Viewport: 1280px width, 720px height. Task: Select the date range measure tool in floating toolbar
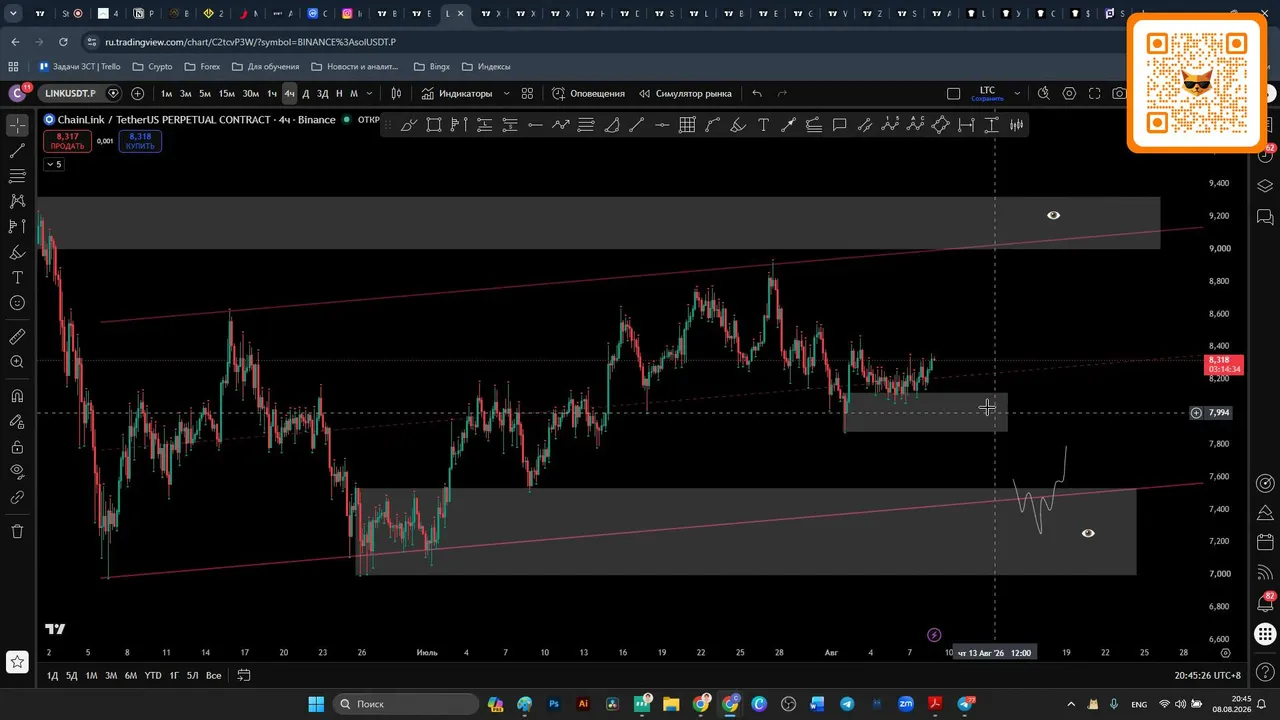(966, 125)
